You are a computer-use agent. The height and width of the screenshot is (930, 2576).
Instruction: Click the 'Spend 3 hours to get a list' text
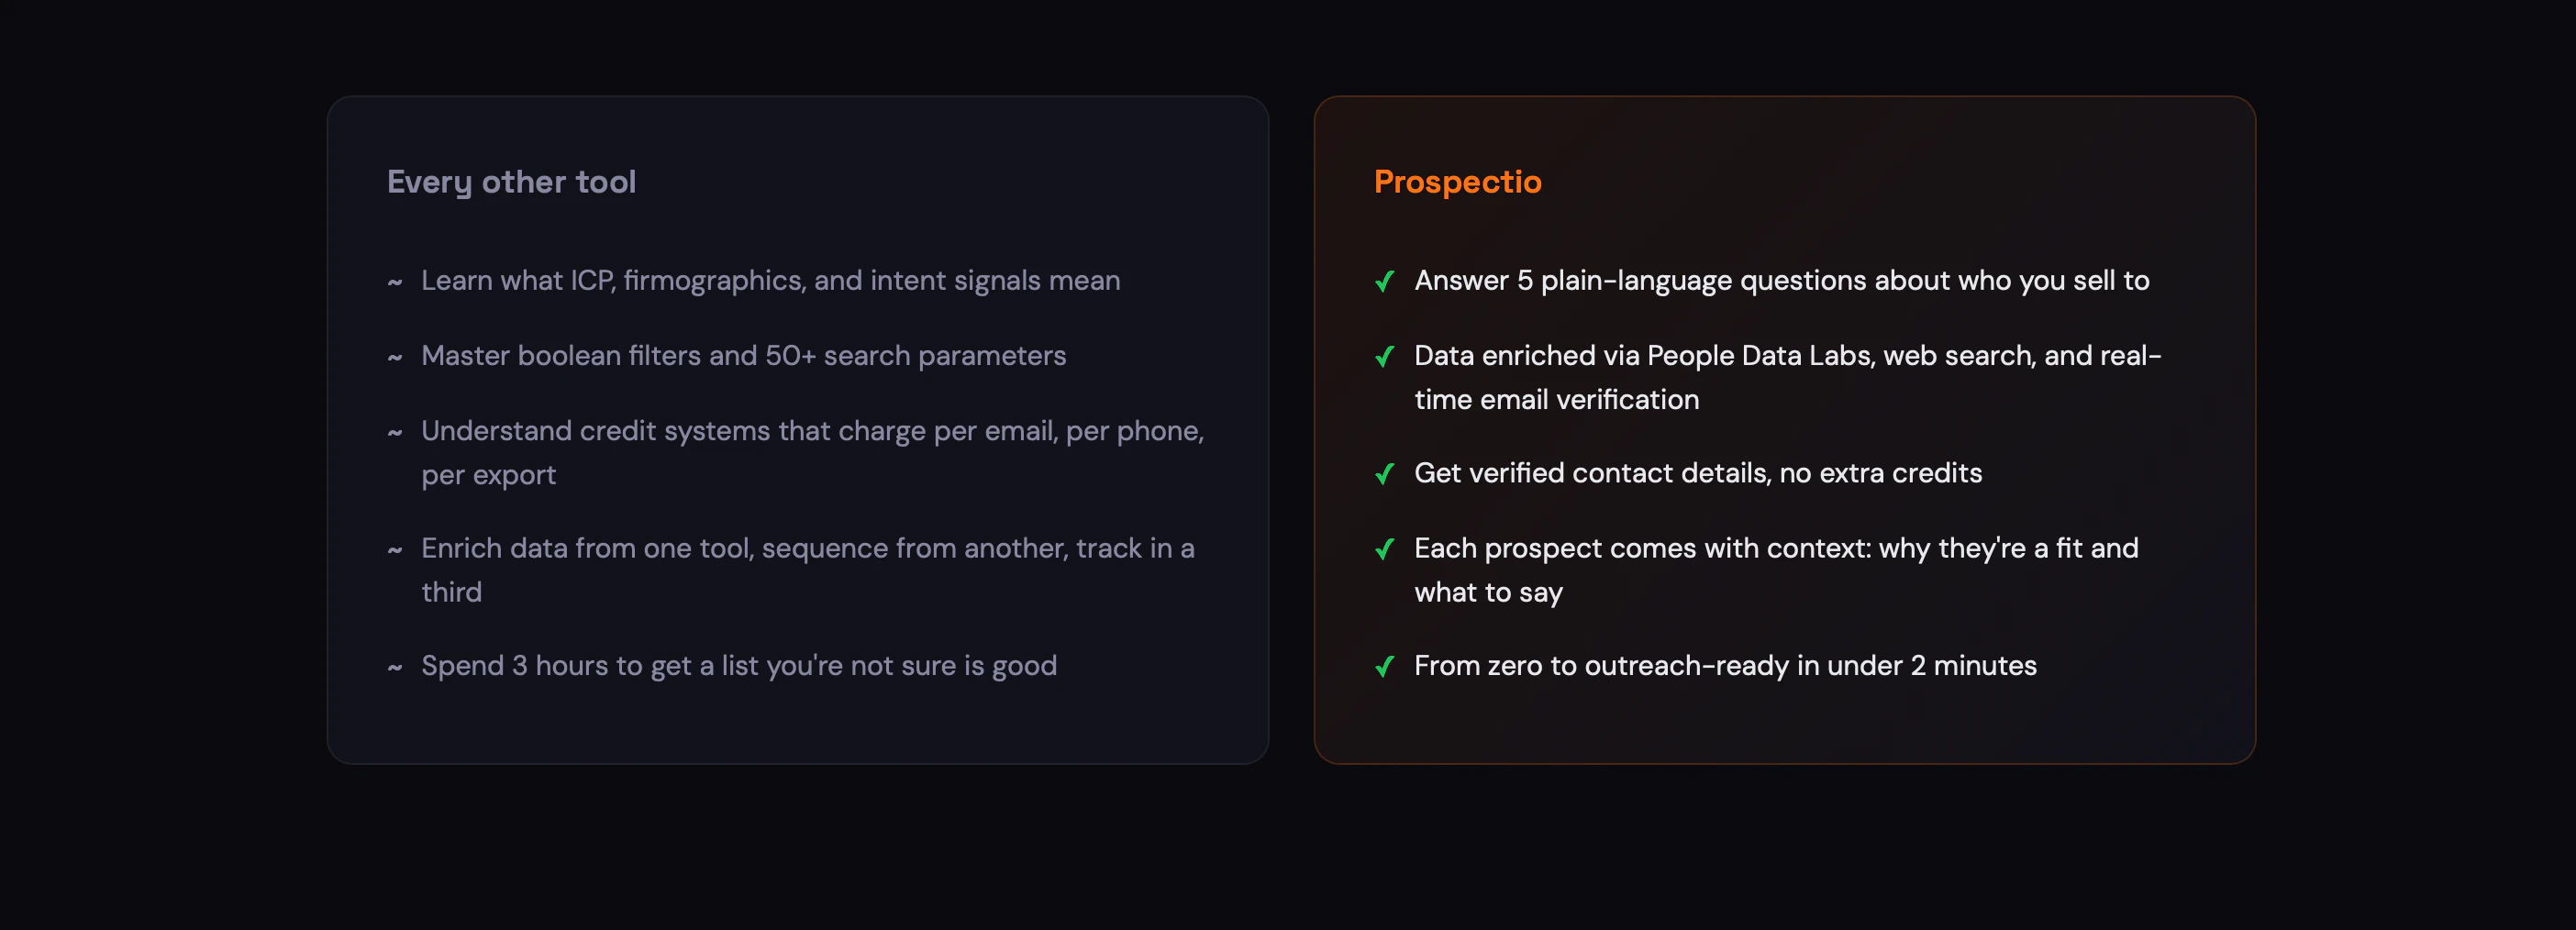739,666
